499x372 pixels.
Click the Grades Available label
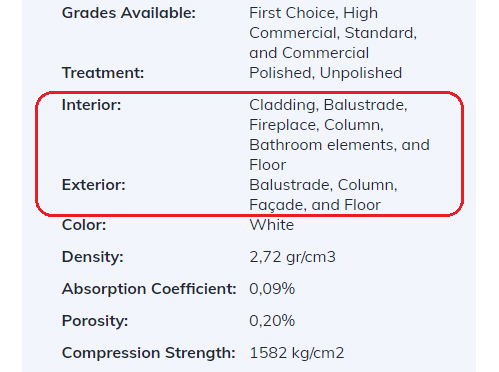point(129,13)
